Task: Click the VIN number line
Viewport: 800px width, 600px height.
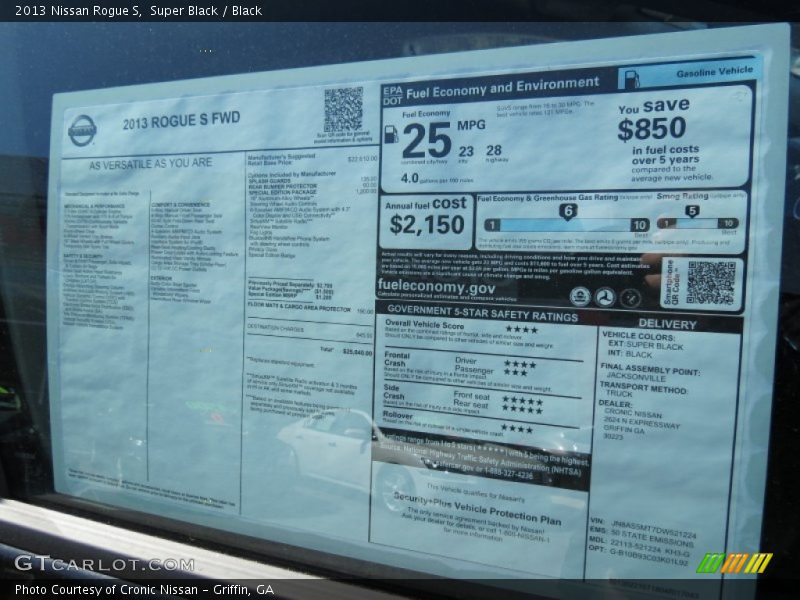Action: pyautogui.click(x=643, y=528)
